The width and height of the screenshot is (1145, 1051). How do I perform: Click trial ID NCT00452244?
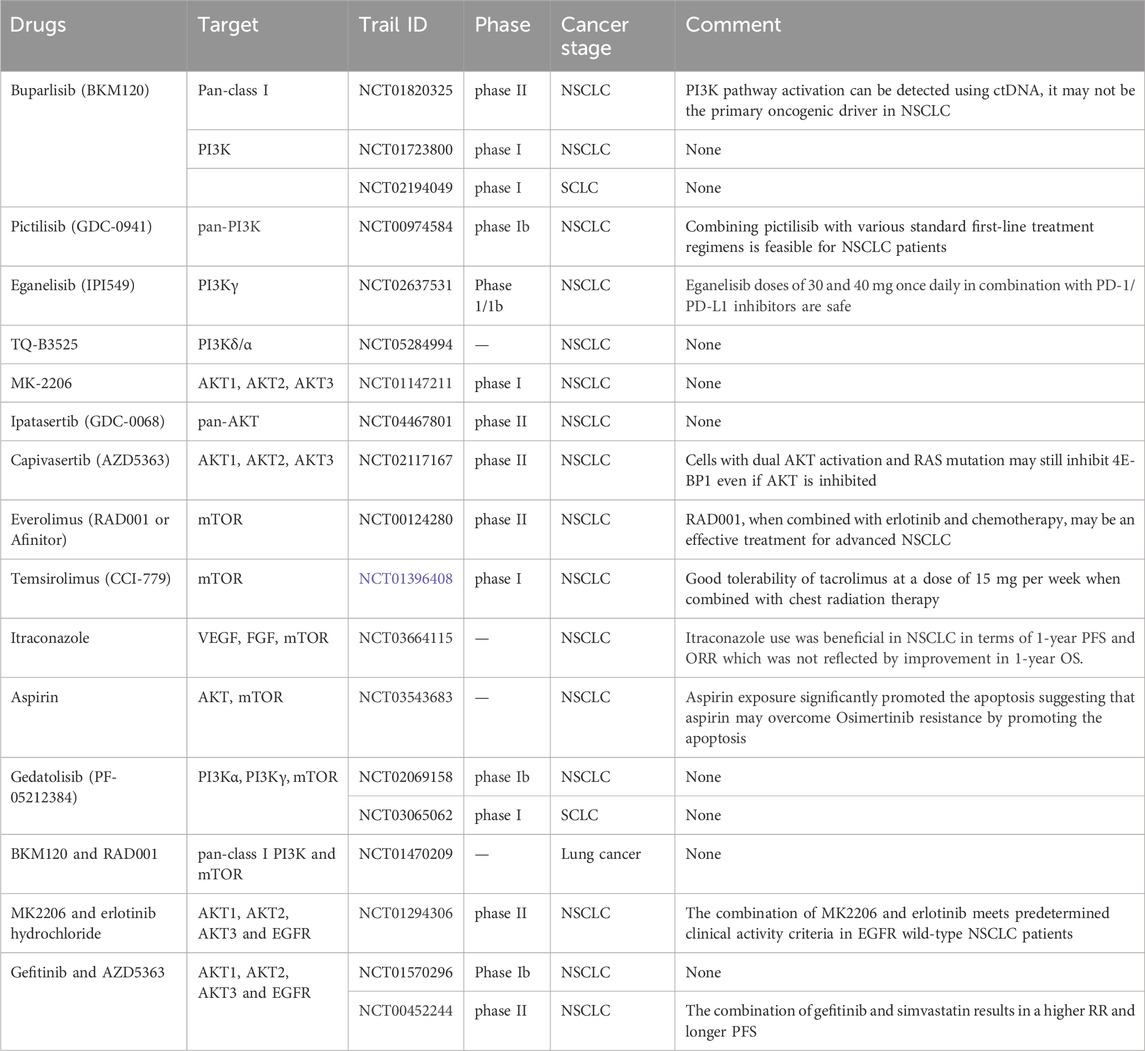(405, 1011)
